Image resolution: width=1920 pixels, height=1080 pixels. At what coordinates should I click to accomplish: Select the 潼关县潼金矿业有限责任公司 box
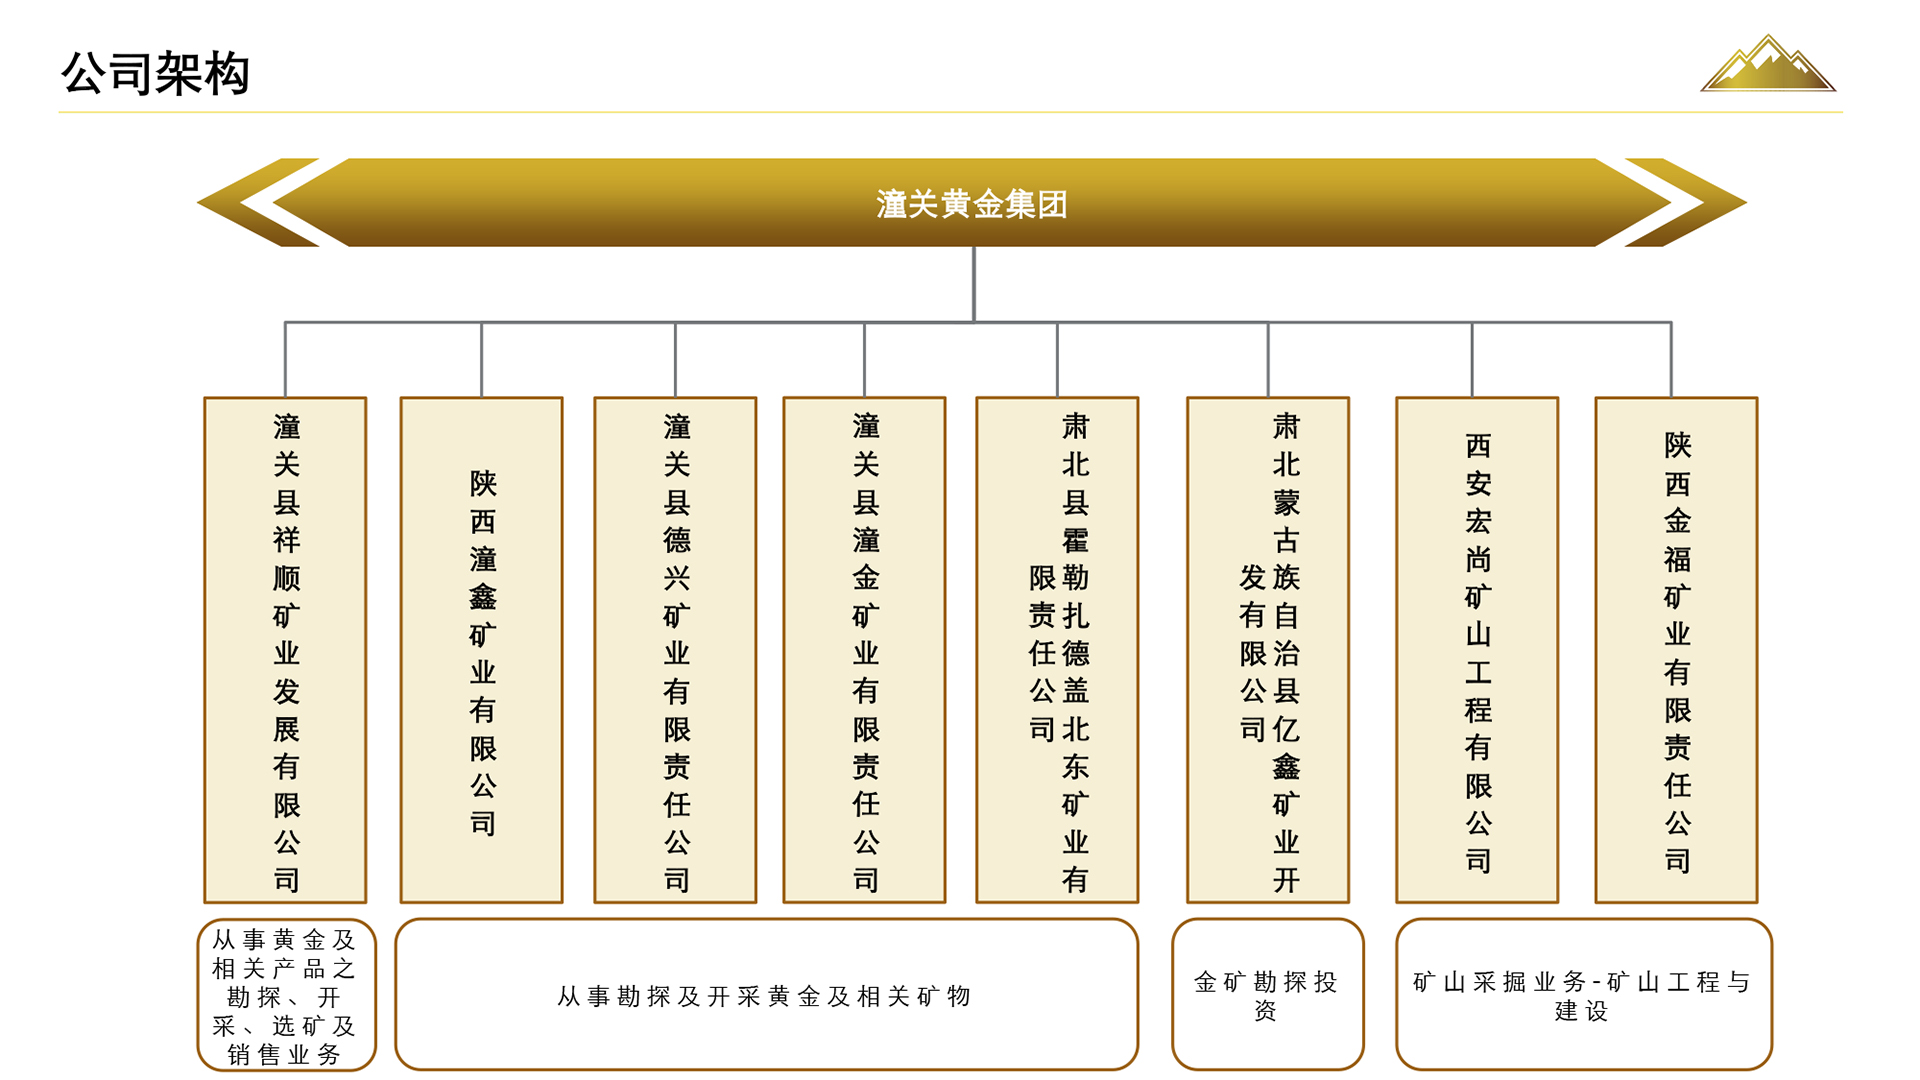tap(865, 650)
